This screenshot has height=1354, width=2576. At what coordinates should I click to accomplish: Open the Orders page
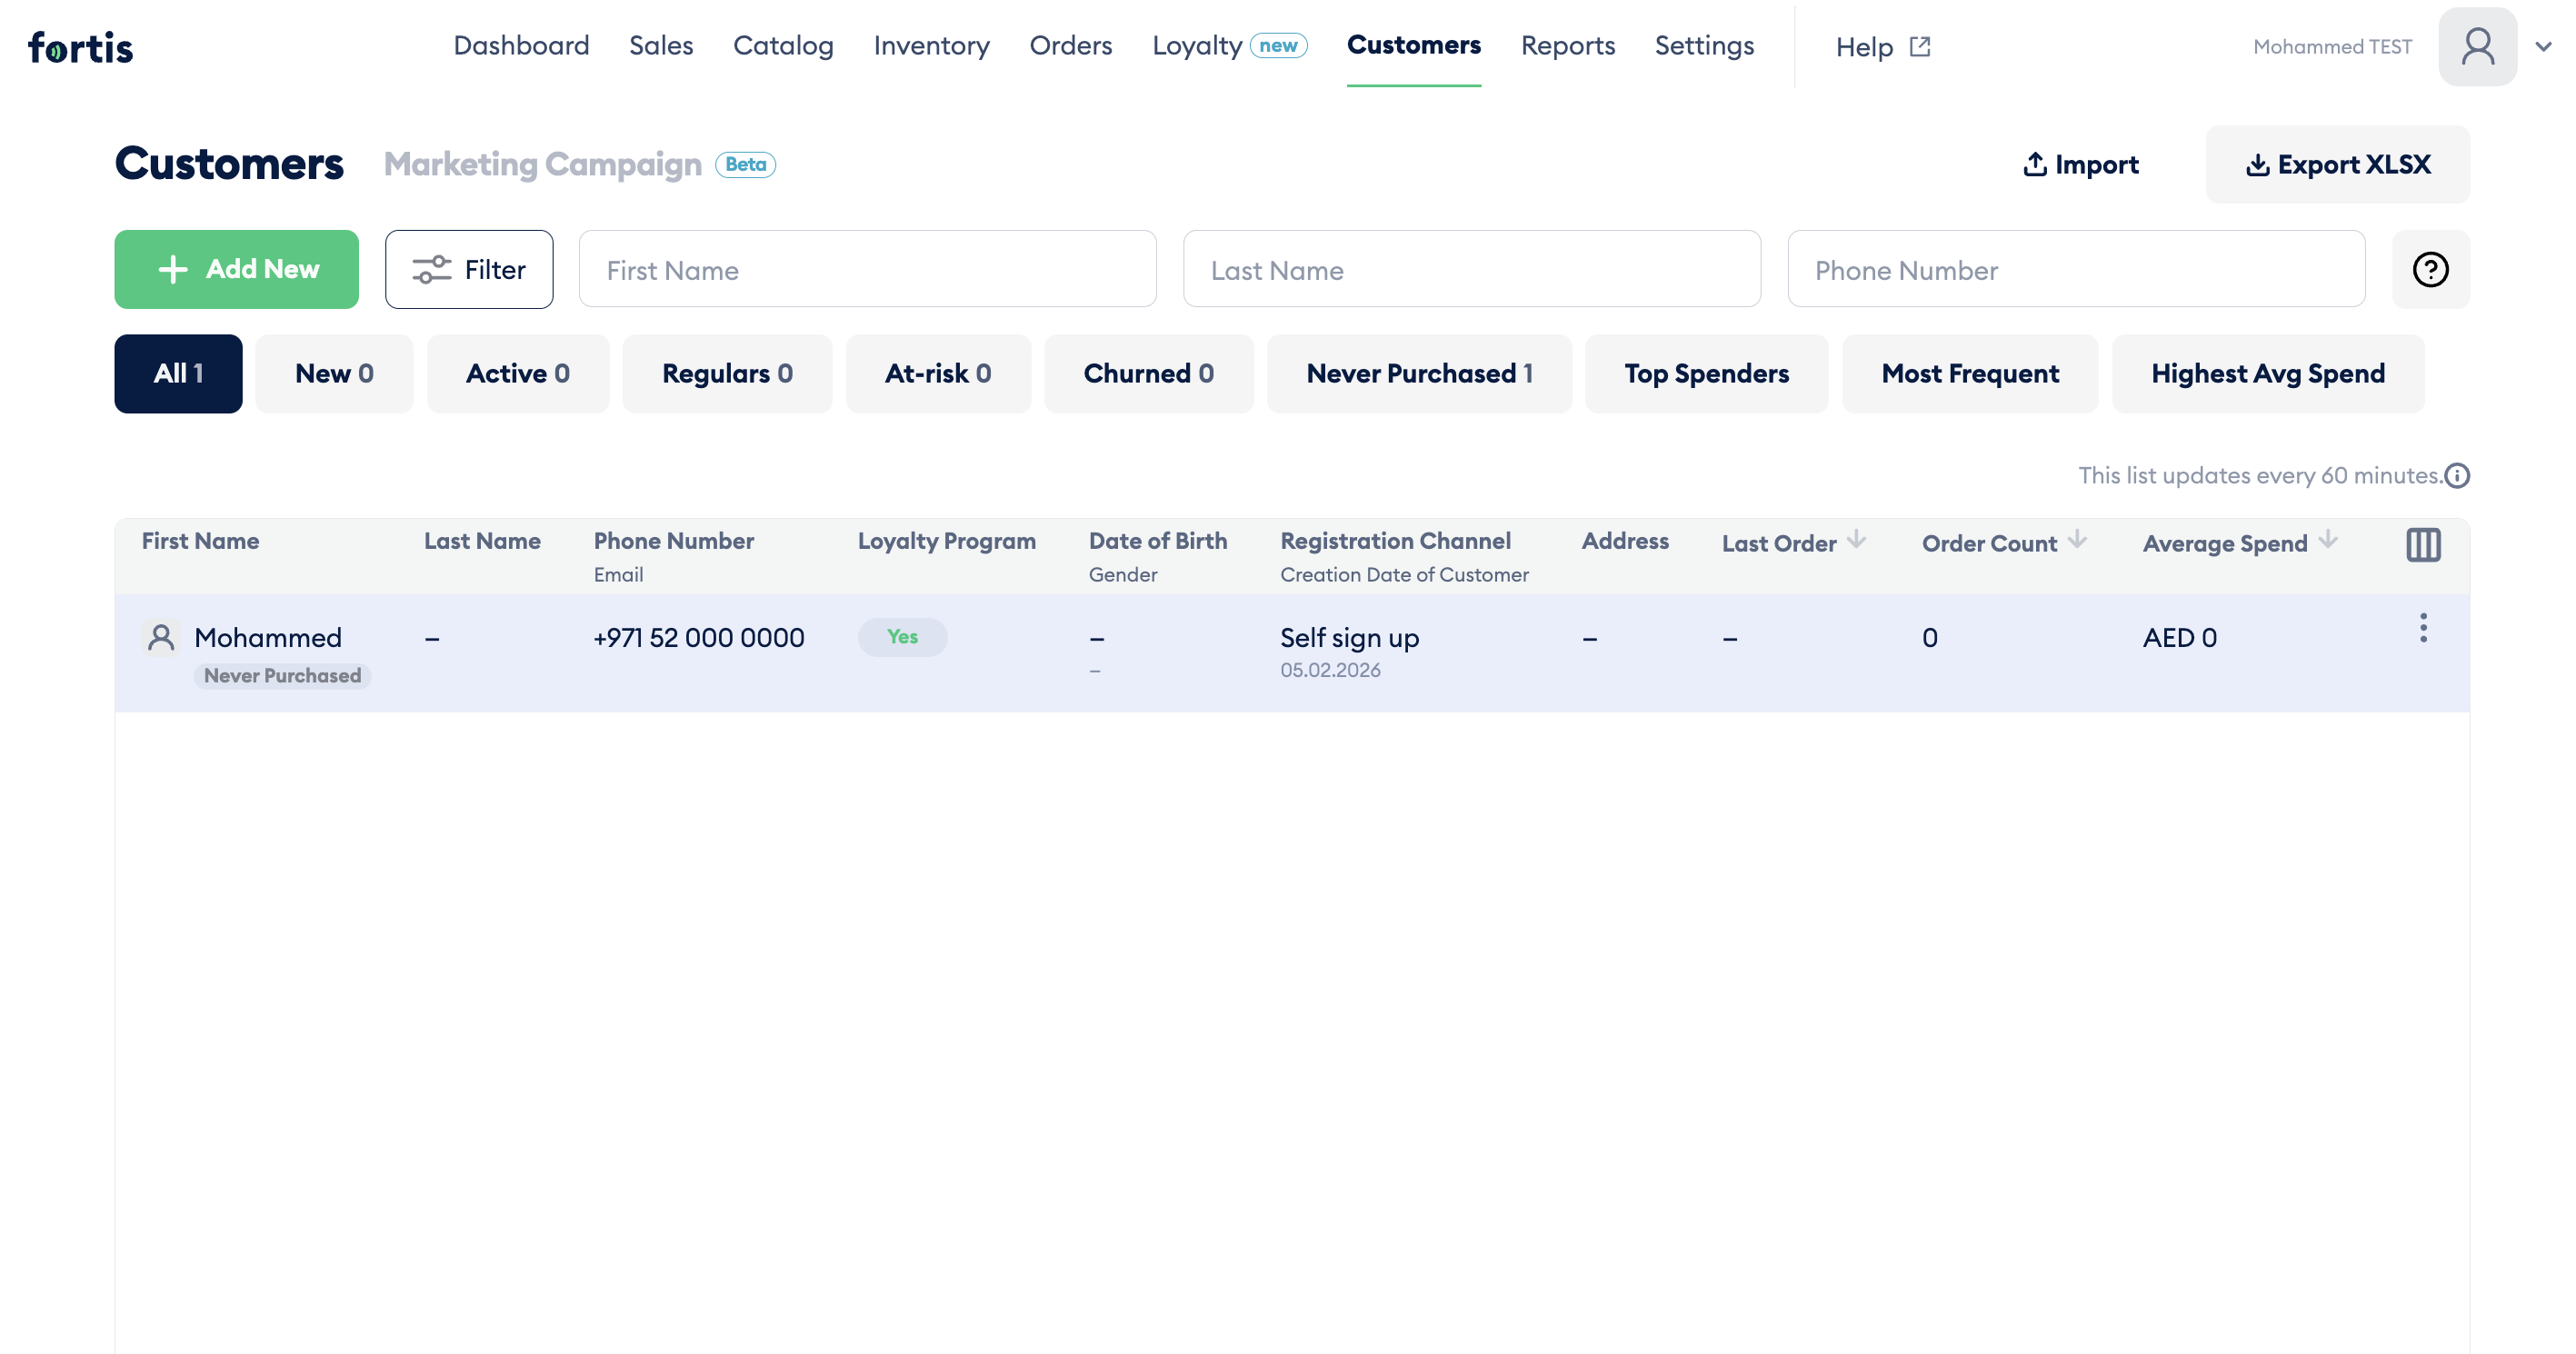pos(1070,46)
